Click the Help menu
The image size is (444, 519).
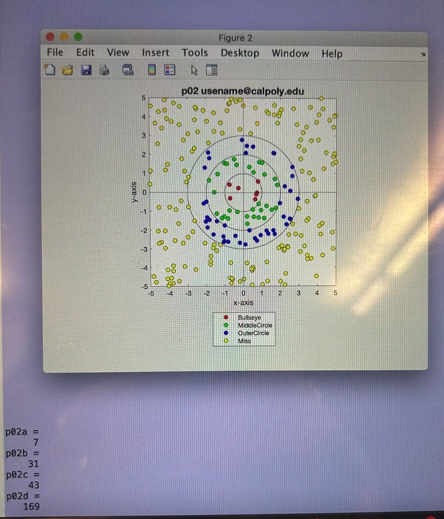(332, 54)
